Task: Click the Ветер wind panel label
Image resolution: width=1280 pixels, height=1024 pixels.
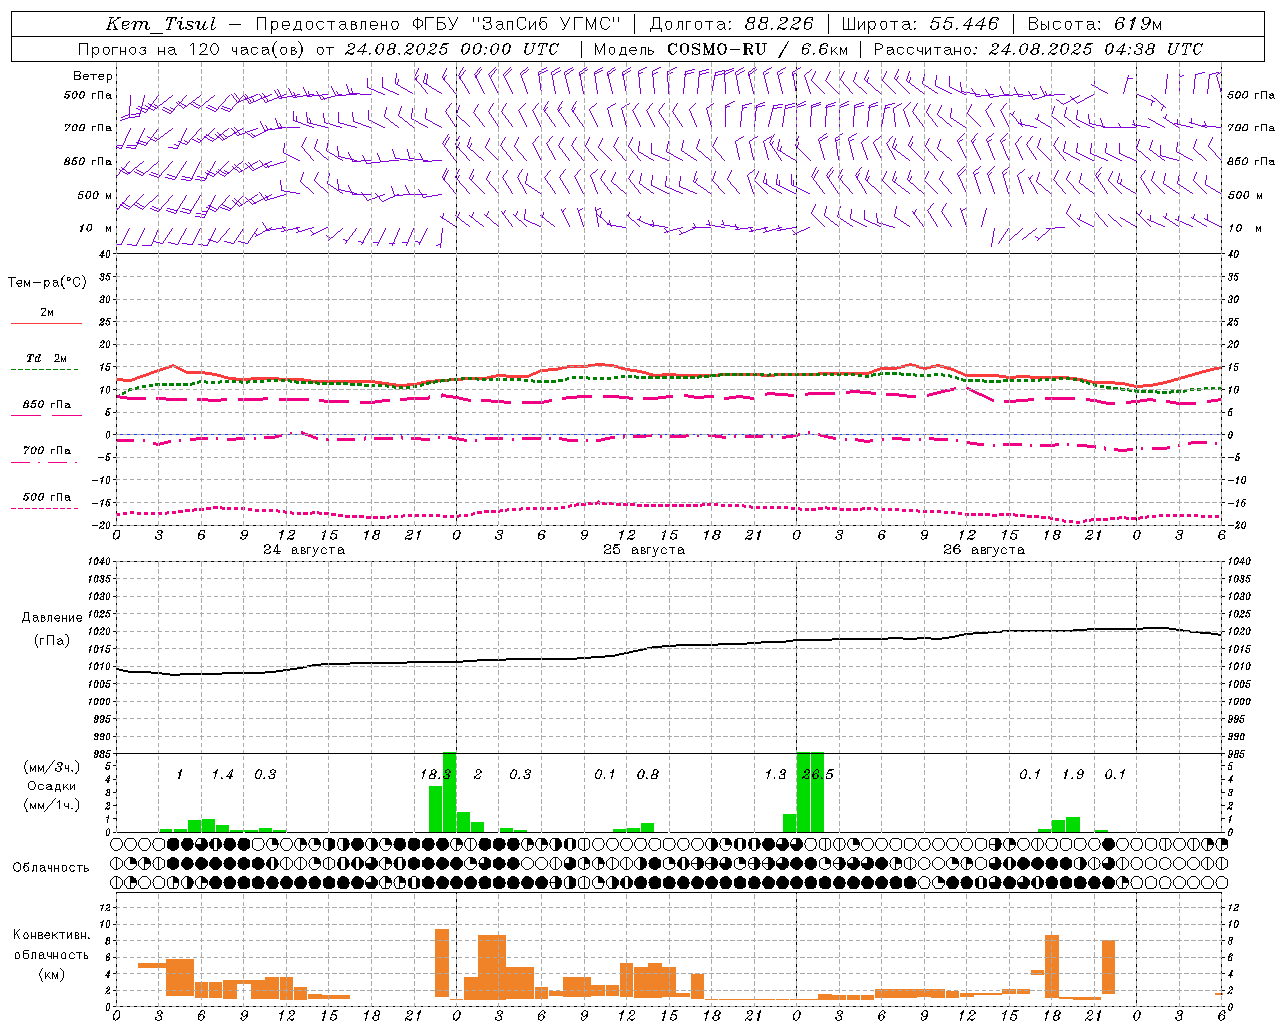Action: pos(93,76)
